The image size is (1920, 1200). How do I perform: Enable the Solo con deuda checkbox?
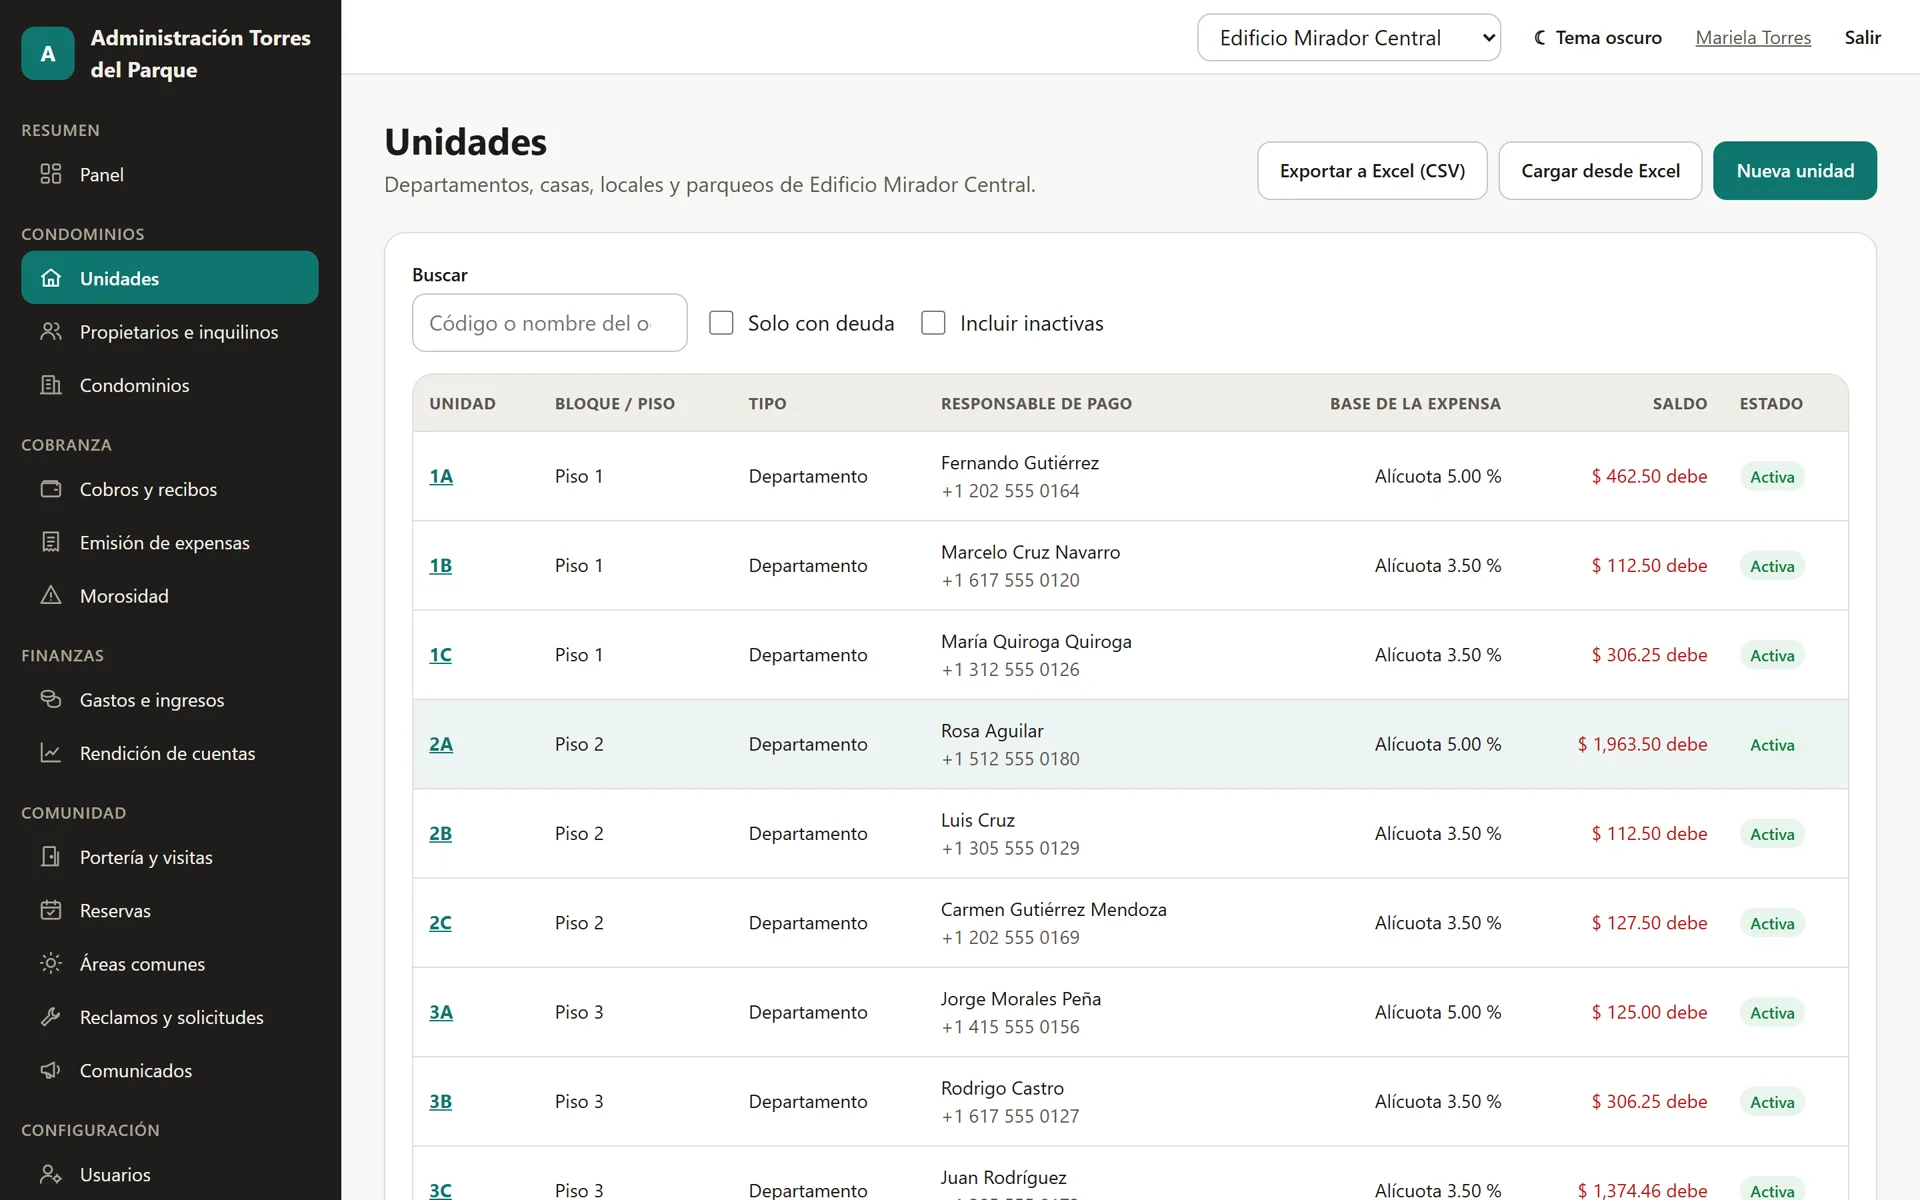point(721,323)
